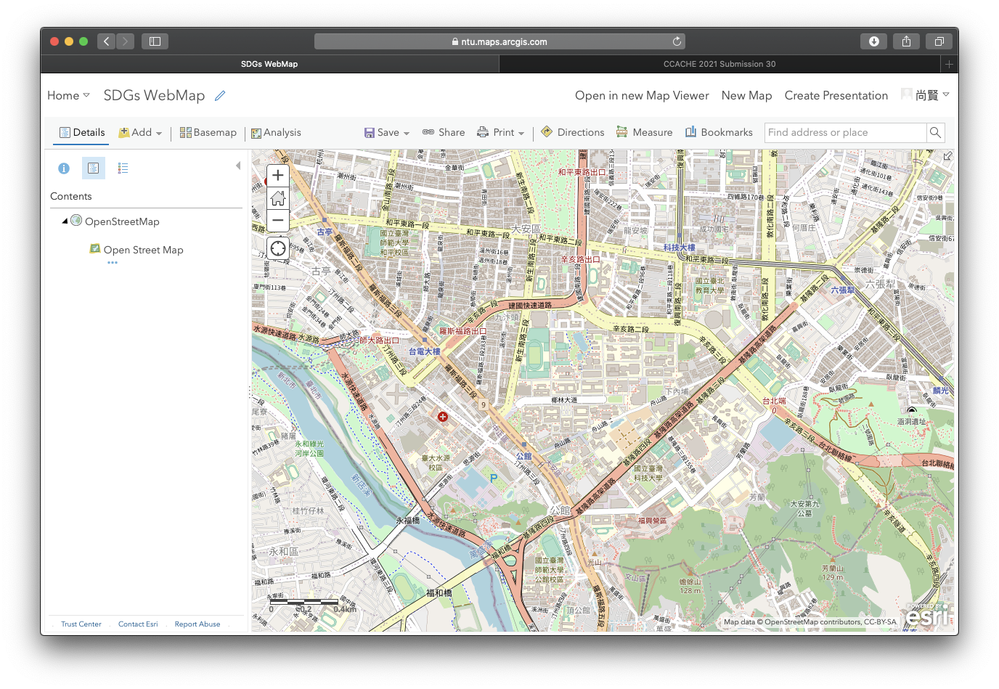Zoom in on the map

(278, 175)
